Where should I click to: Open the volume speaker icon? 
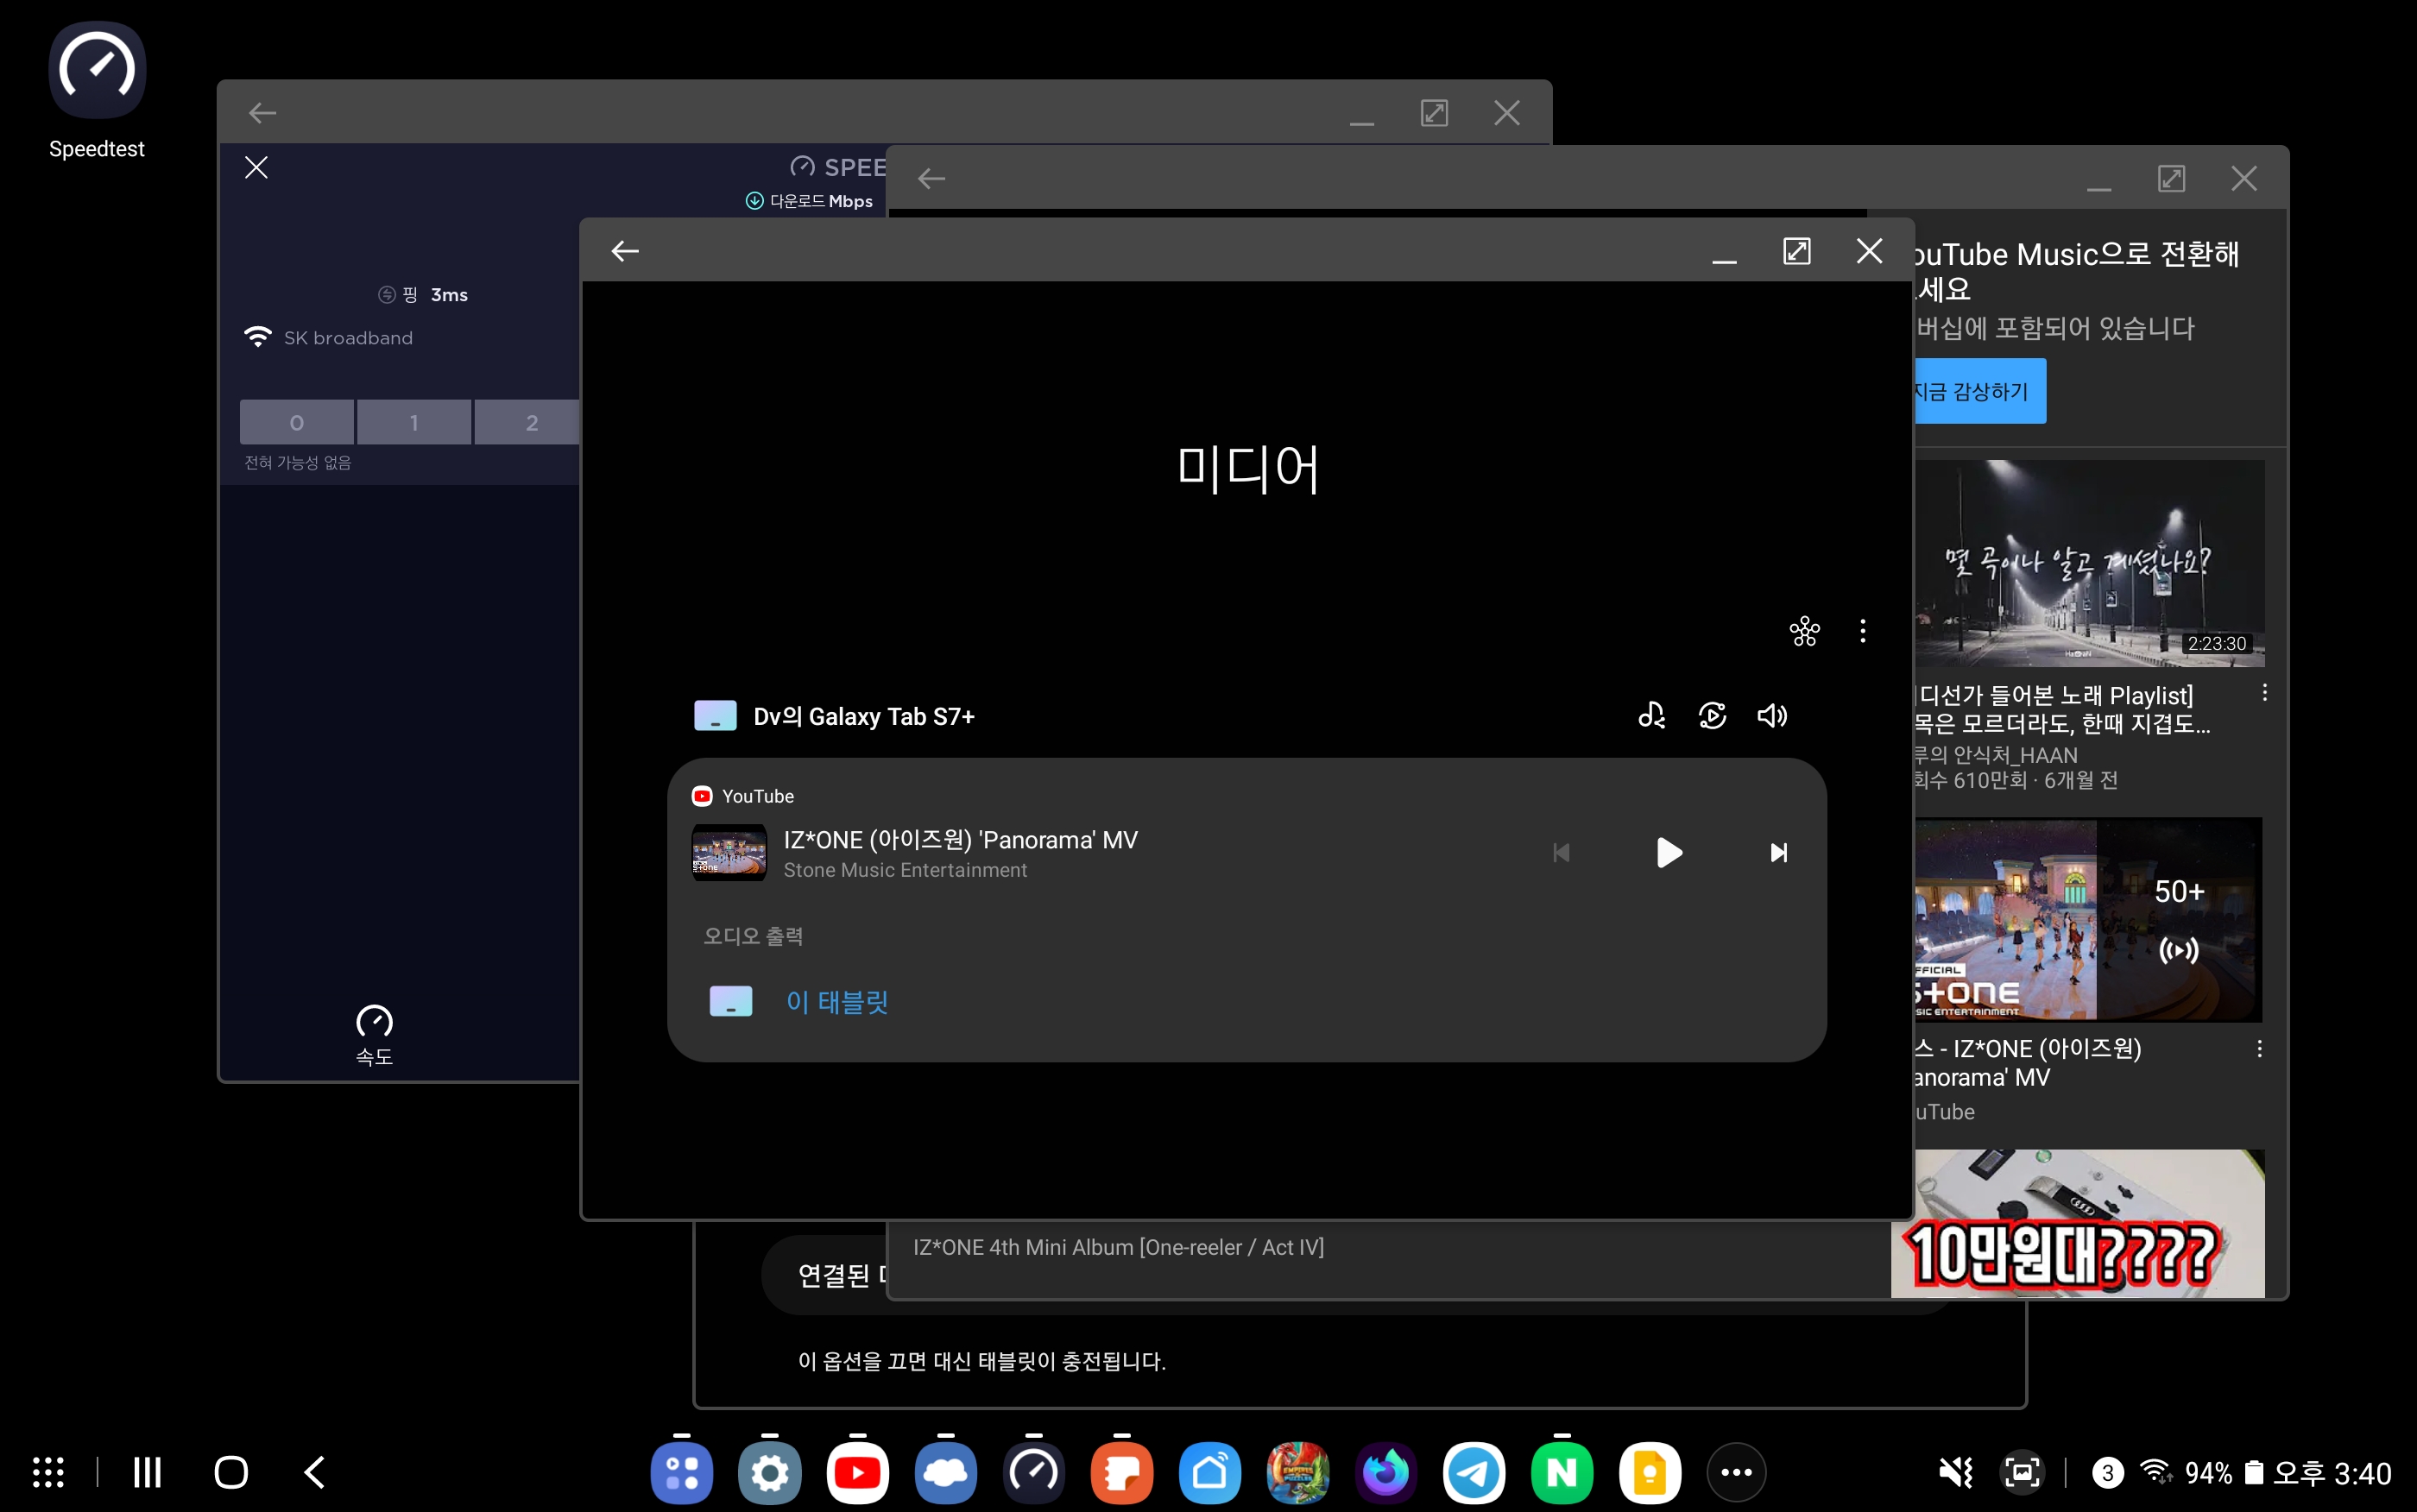1771,716
